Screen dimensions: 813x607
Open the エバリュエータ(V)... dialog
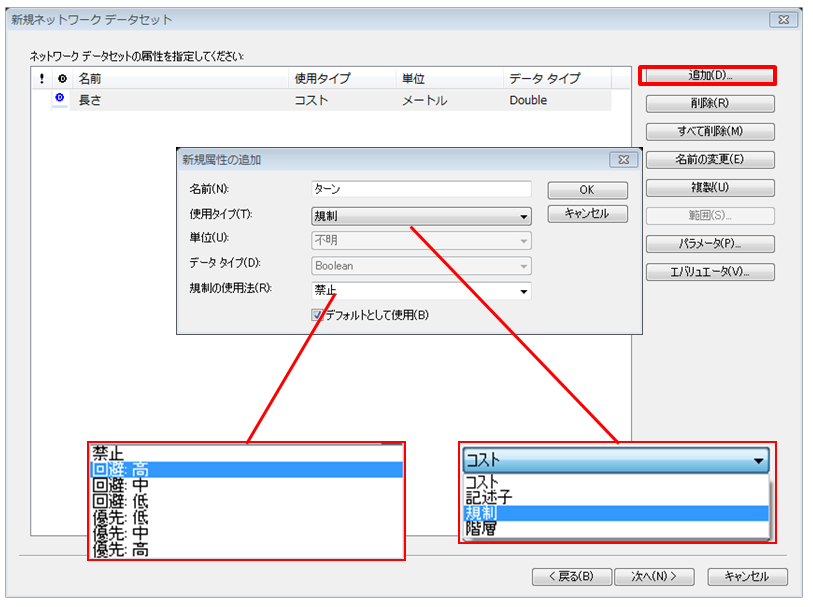coord(709,272)
